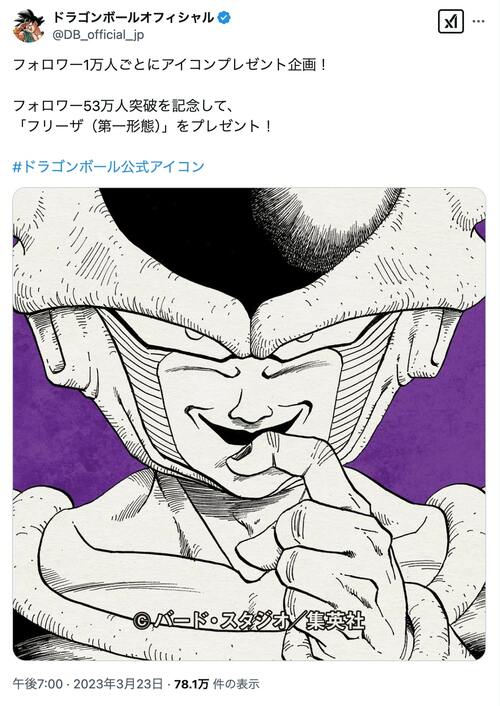Click the 78.1万 view count
The width and height of the screenshot is (500, 706).
click(191, 684)
